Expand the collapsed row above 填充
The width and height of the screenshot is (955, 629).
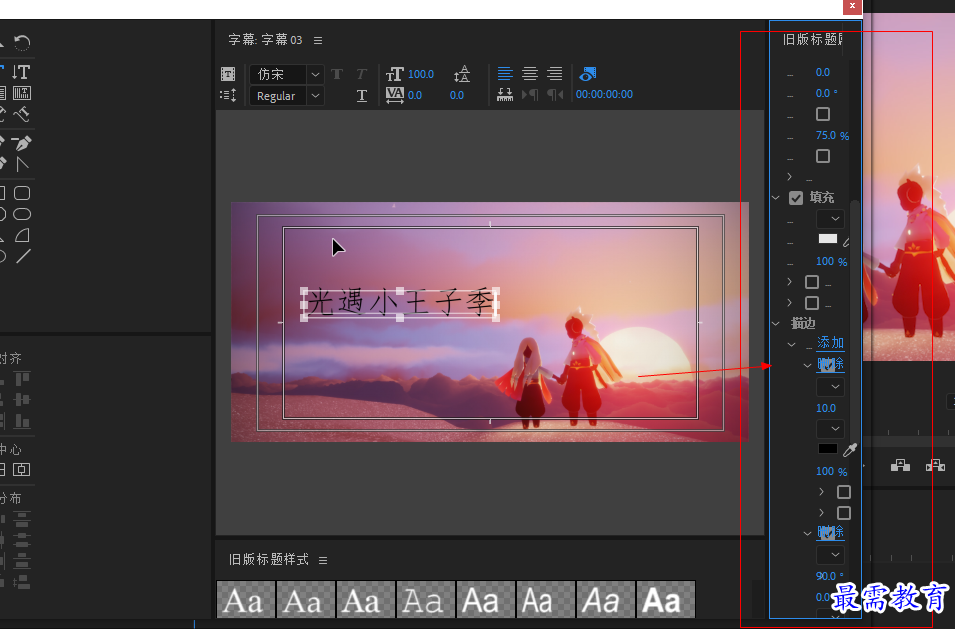click(x=790, y=177)
